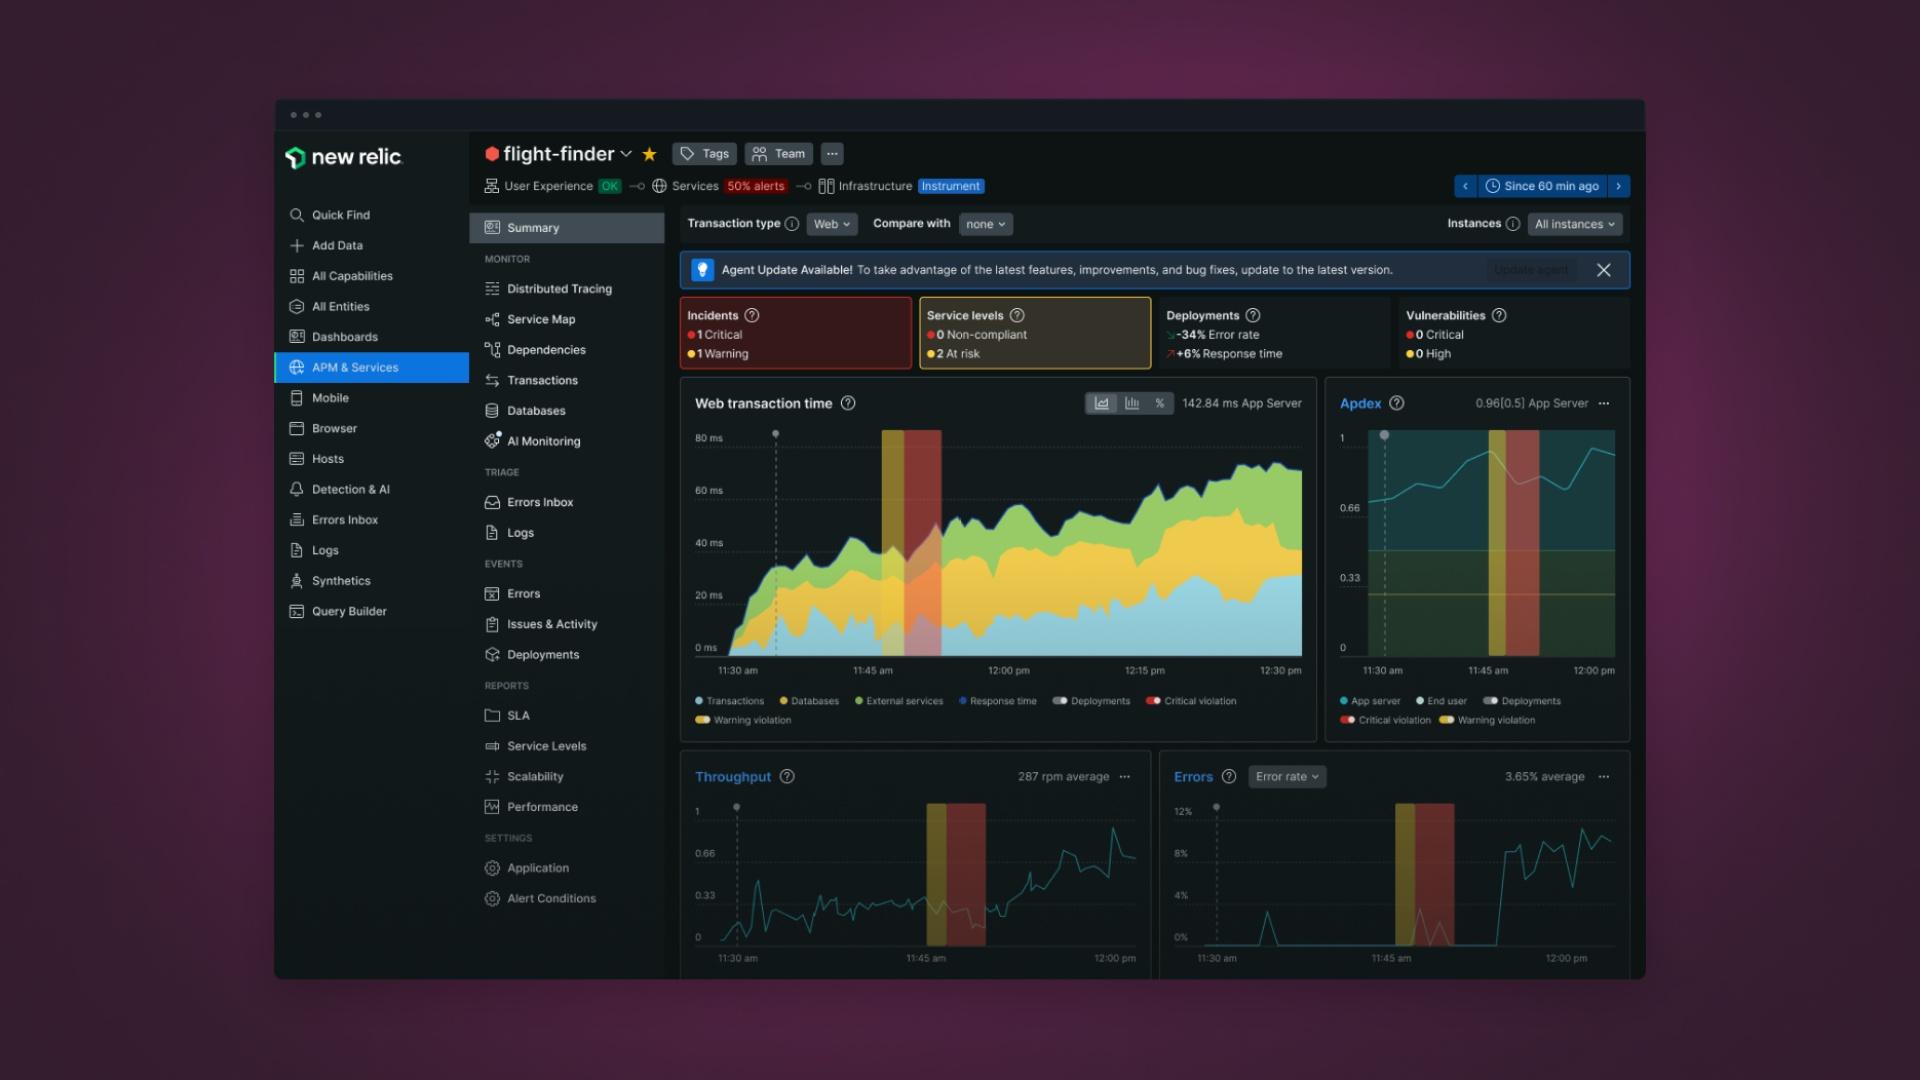Switch to area chart view
Image resolution: width=1920 pixels, height=1080 pixels.
pyautogui.click(x=1101, y=403)
